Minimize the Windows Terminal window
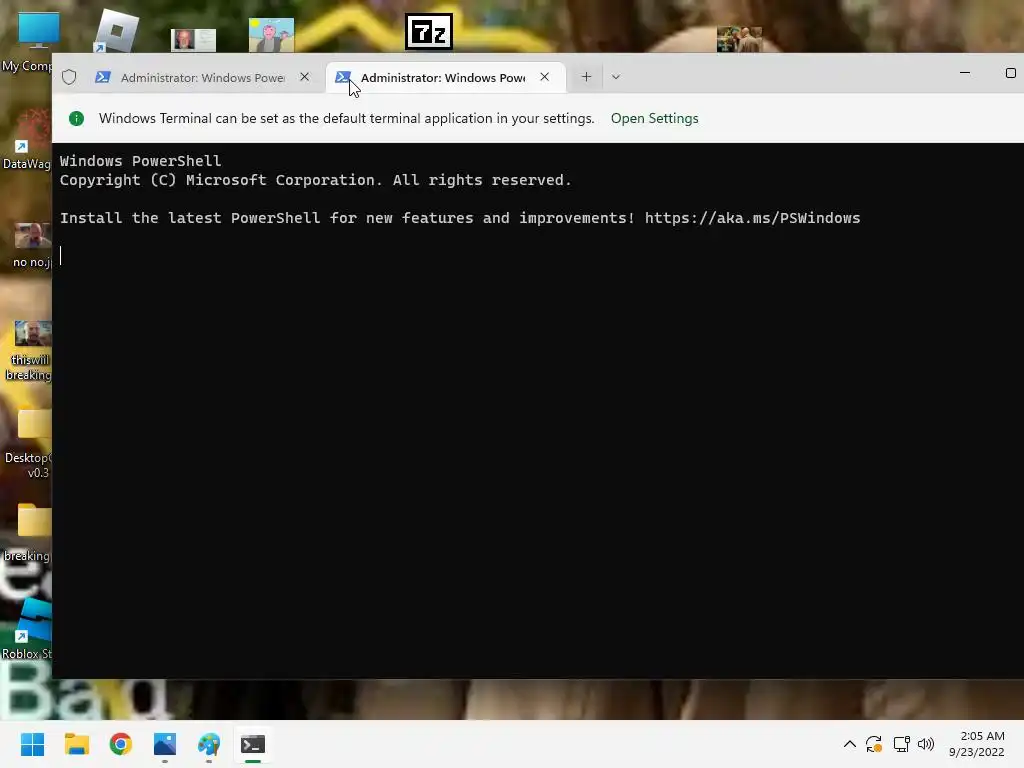Image resolution: width=1024 pixels, height=768 pixels. coord(965,73)
